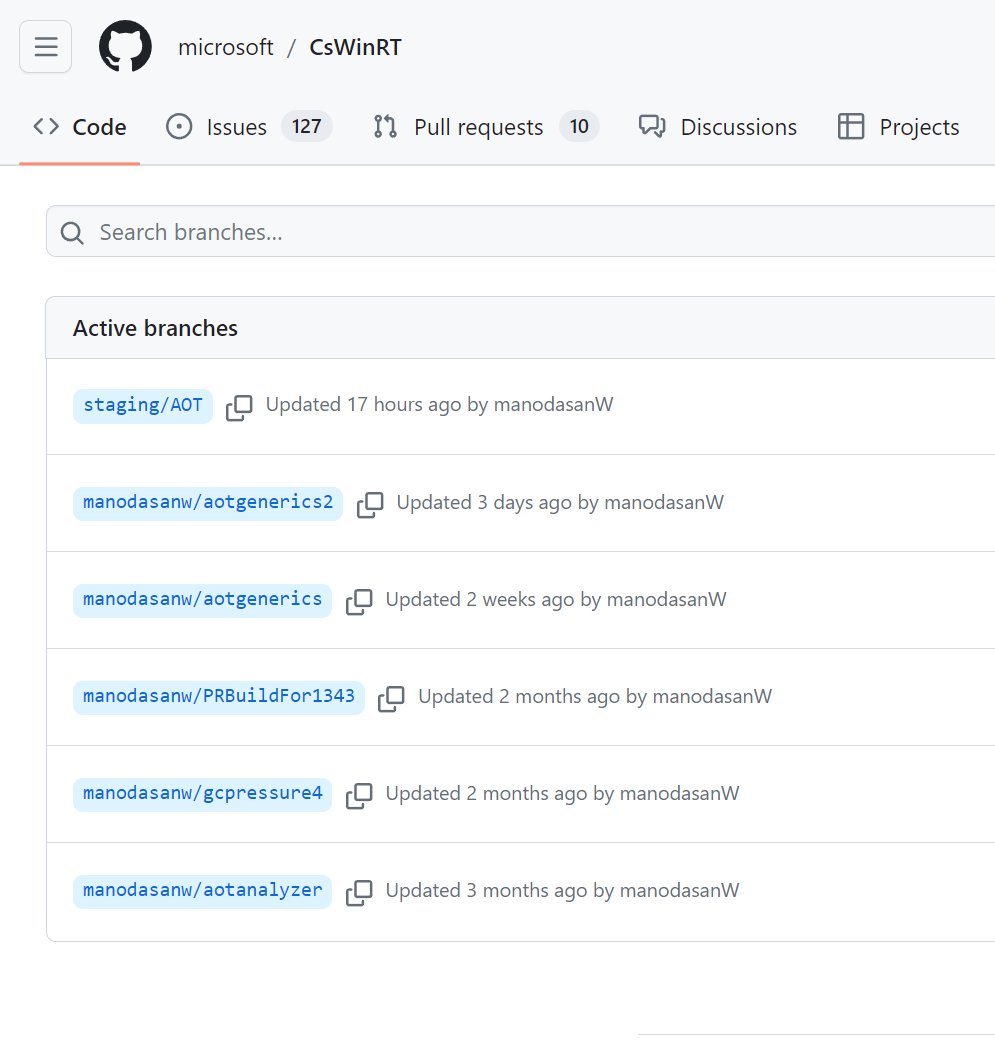
Task: Click the Pull requests count badge 10
Action: coord(579,126)
